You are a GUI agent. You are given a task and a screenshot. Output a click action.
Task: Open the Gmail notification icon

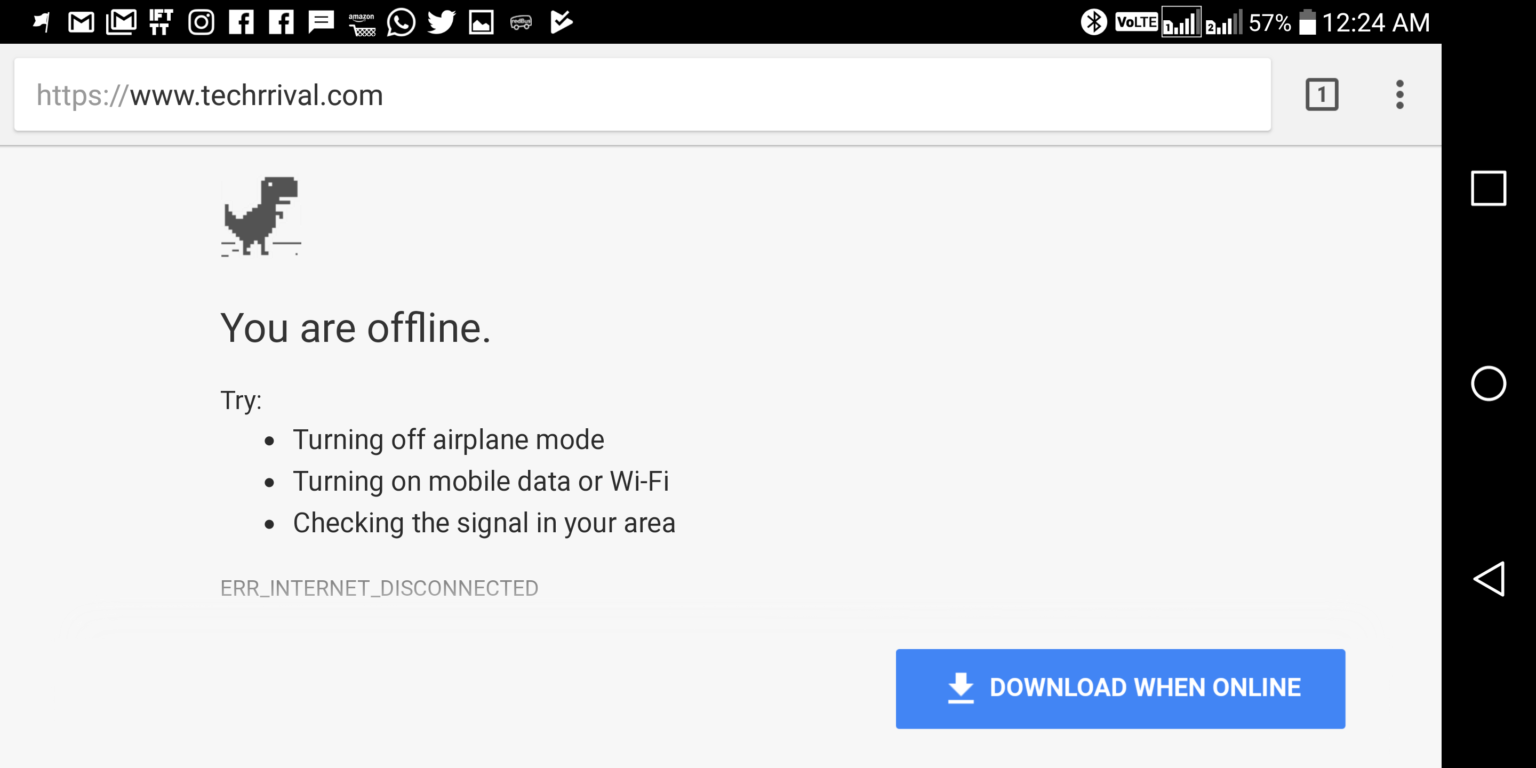(81, 21)
